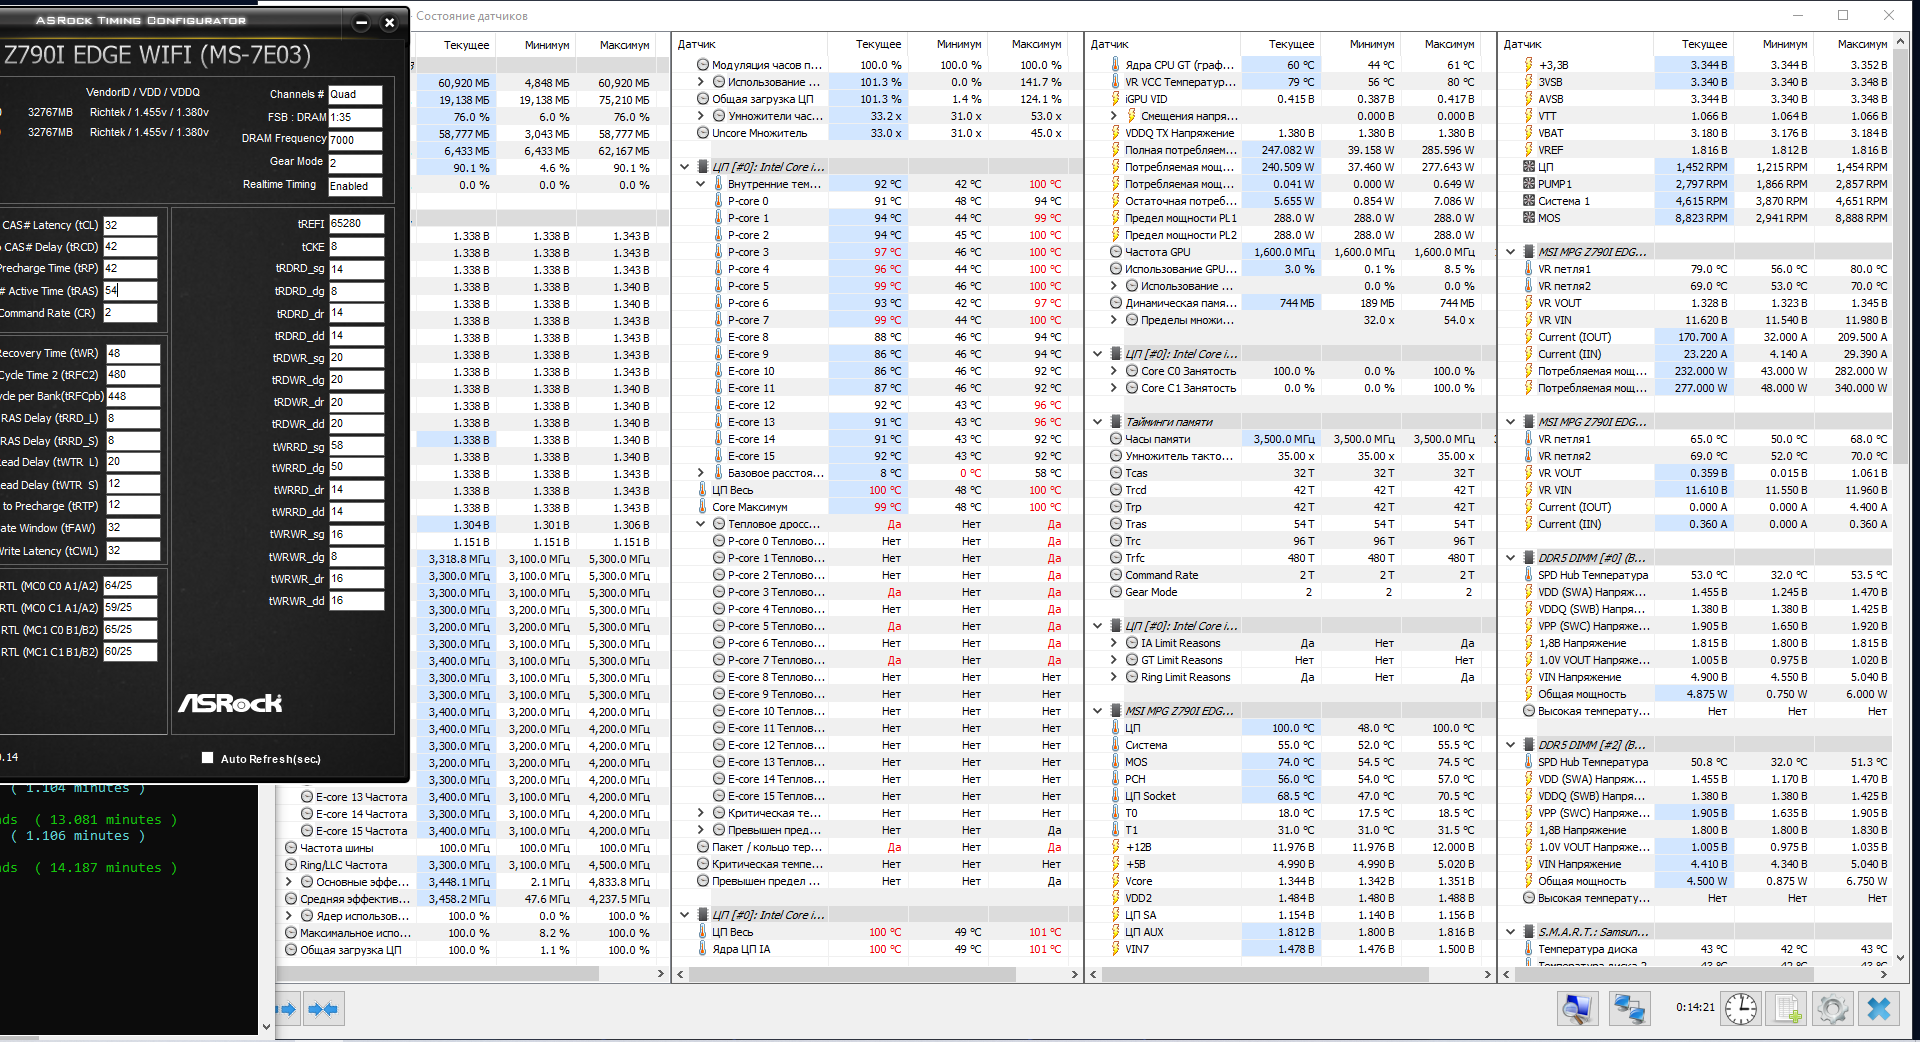This screenshot has width=1920, height=1042.
Task: Click the circle icon beside Tcas
Action: 1116,473
